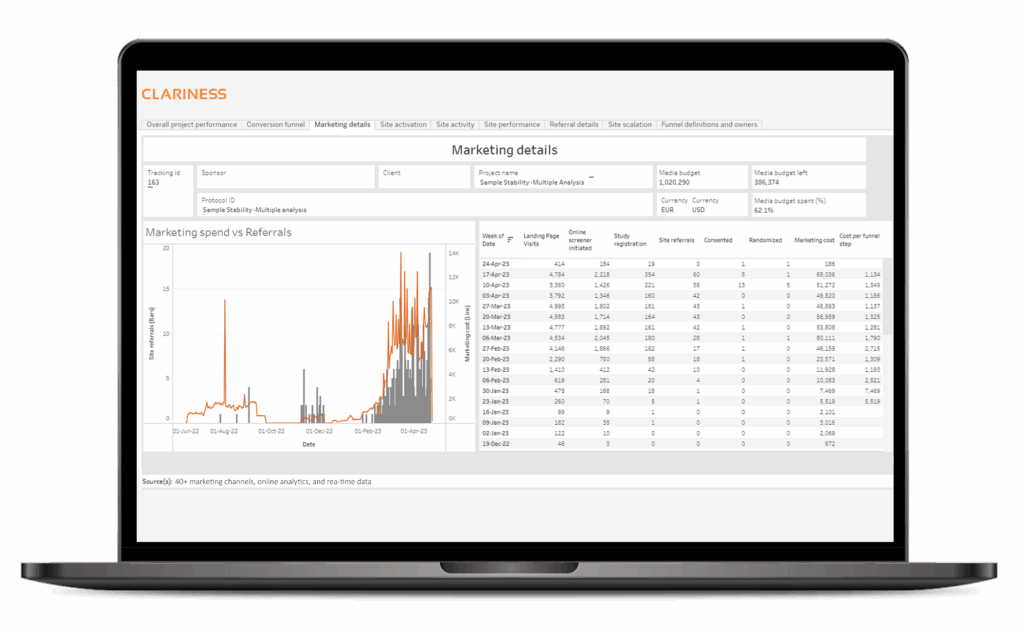Open the Referral details tab
This screenshot has height=632, width=1024.
click(x=574, y=125)
